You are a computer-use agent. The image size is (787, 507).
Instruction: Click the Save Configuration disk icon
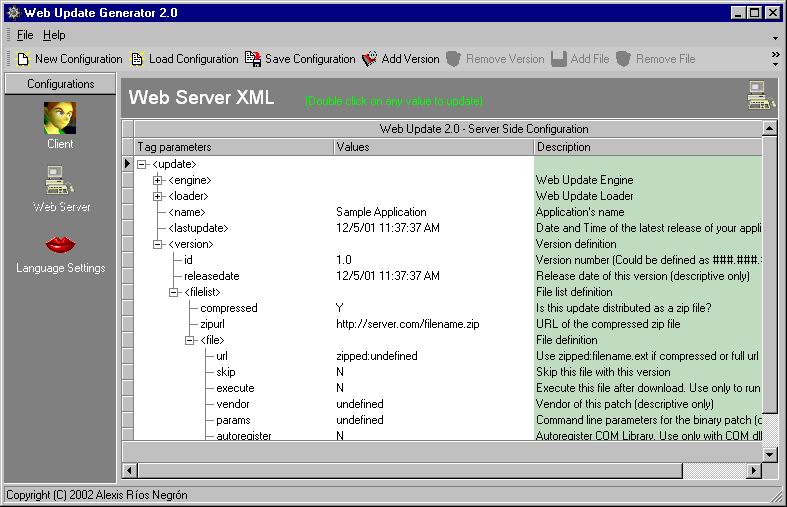point(253,59)
